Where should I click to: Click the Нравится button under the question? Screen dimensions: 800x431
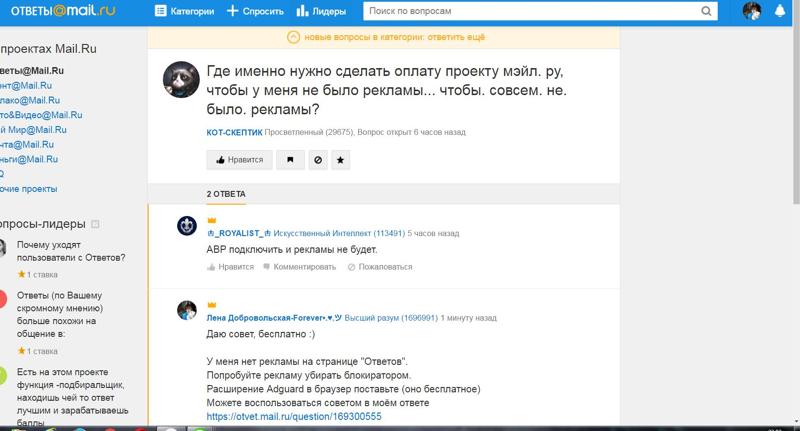(239, 160)
